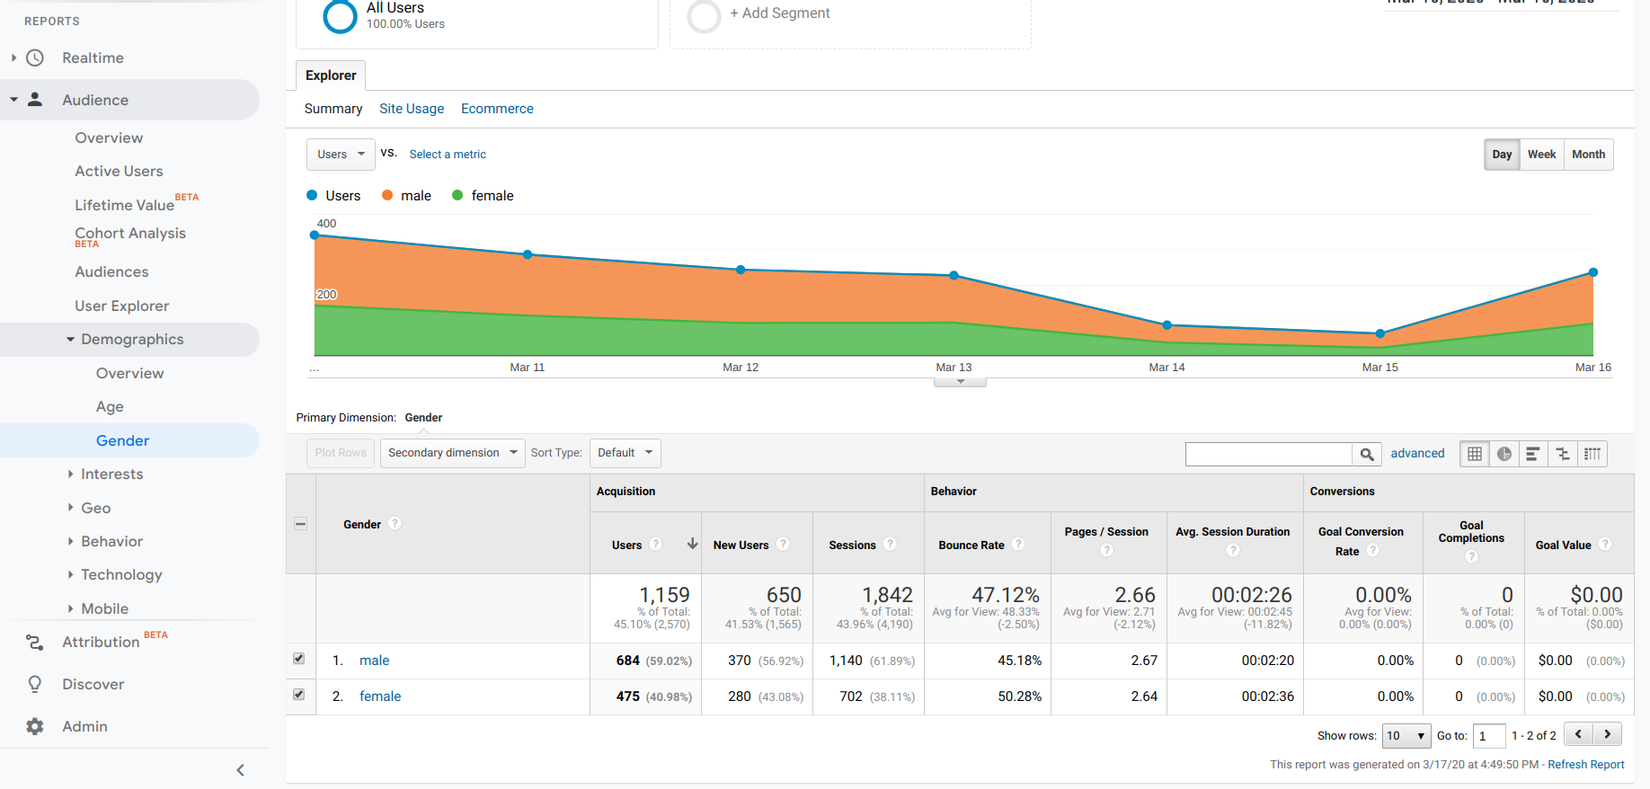Screen dimensions: 1650x789
Task: Switch chart to Week view
Action: (x=1541, y=154)
